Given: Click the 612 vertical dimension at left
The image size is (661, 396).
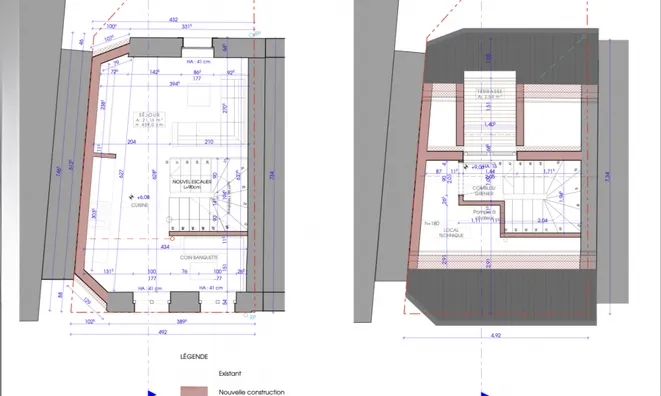Looking at the screenshot, I should [71, 165].
